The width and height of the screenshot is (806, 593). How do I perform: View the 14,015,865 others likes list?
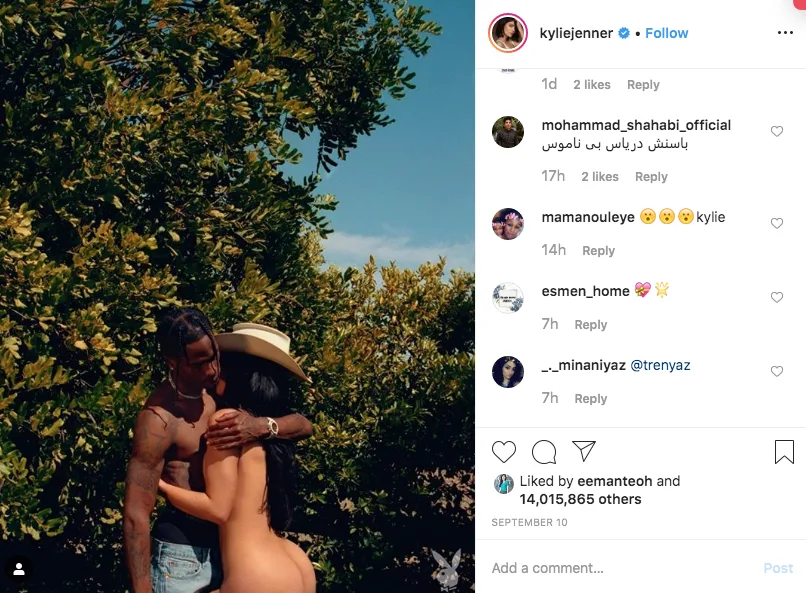click(x=580, y=499)
